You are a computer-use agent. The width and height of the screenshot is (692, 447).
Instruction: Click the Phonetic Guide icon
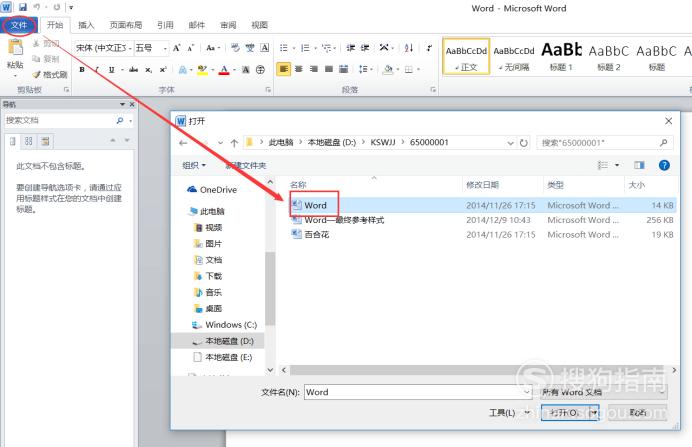coord(250,48)
